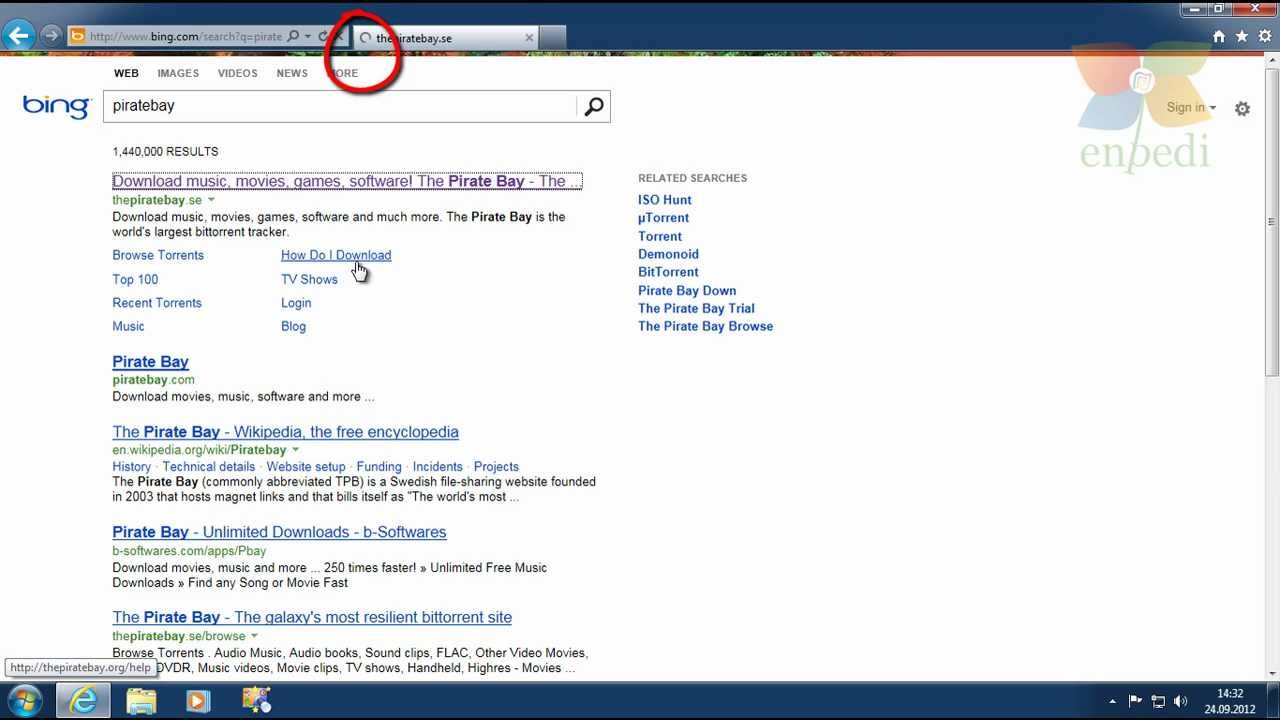
Task: Open the Wikipedia History sublink
Action: 131,467
